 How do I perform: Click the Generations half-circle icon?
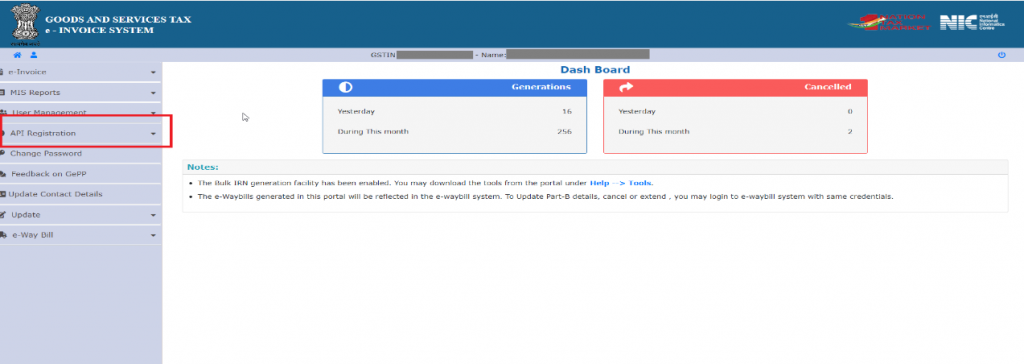point(345,87)
